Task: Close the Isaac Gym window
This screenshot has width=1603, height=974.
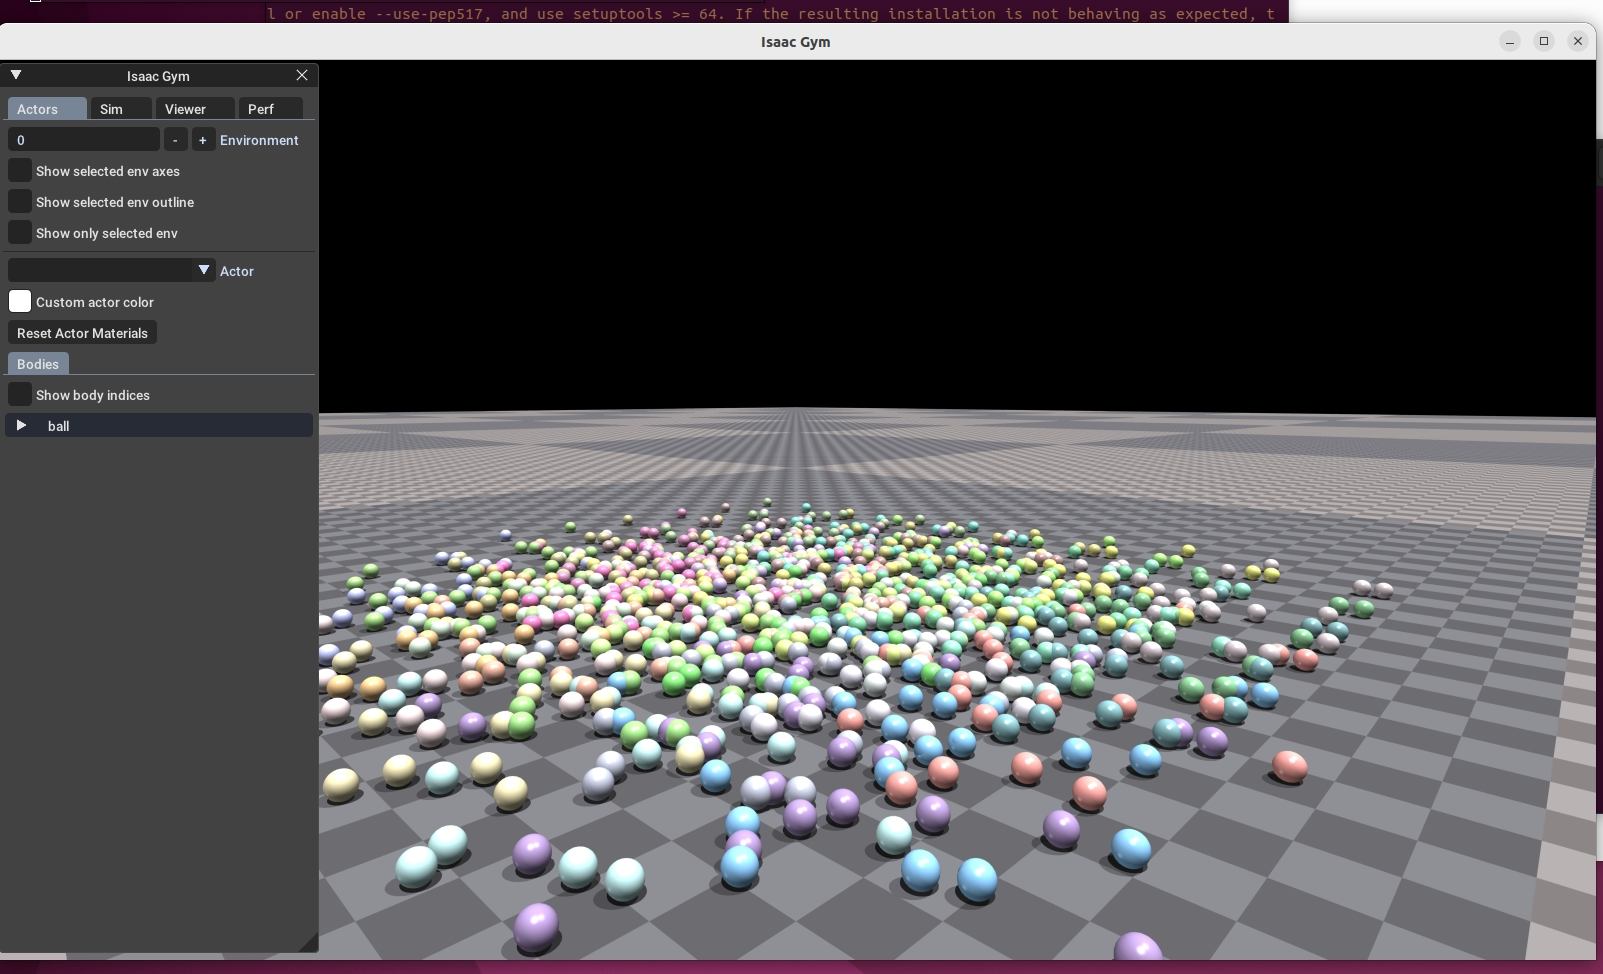Action: (1578, 41)
